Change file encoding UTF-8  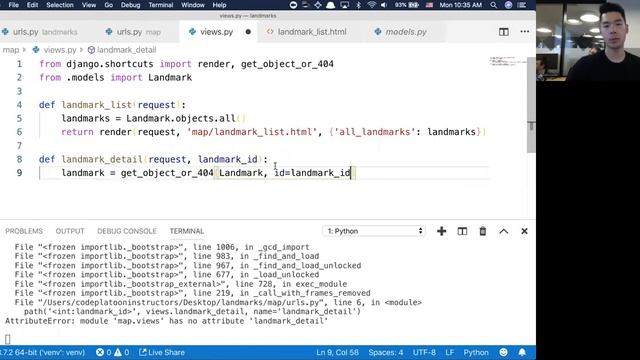[x=424, y=352]
